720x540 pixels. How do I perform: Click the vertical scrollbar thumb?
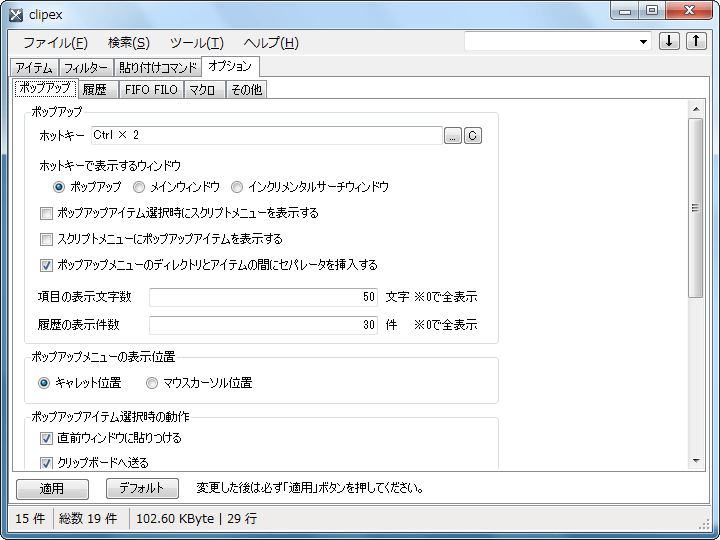pyautogui.click(x=696, y=208)
